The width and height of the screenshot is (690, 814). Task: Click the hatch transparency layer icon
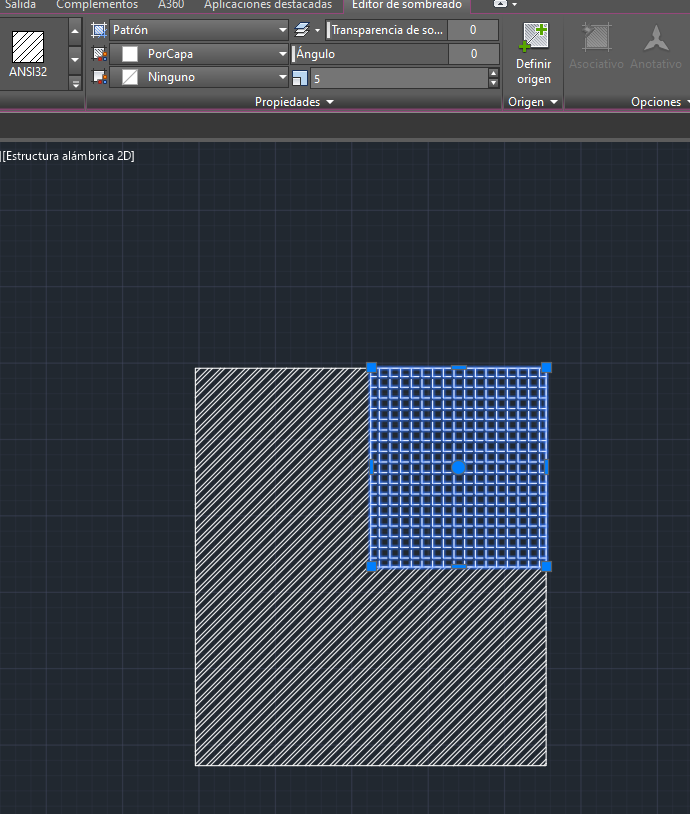coord(303,30)
